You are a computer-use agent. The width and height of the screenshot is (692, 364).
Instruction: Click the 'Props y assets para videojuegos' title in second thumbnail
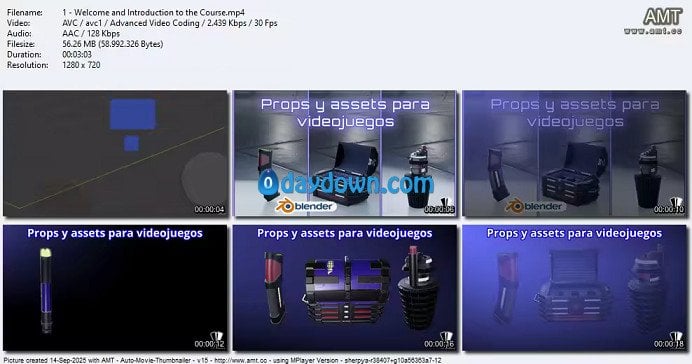tap(345, 113)
